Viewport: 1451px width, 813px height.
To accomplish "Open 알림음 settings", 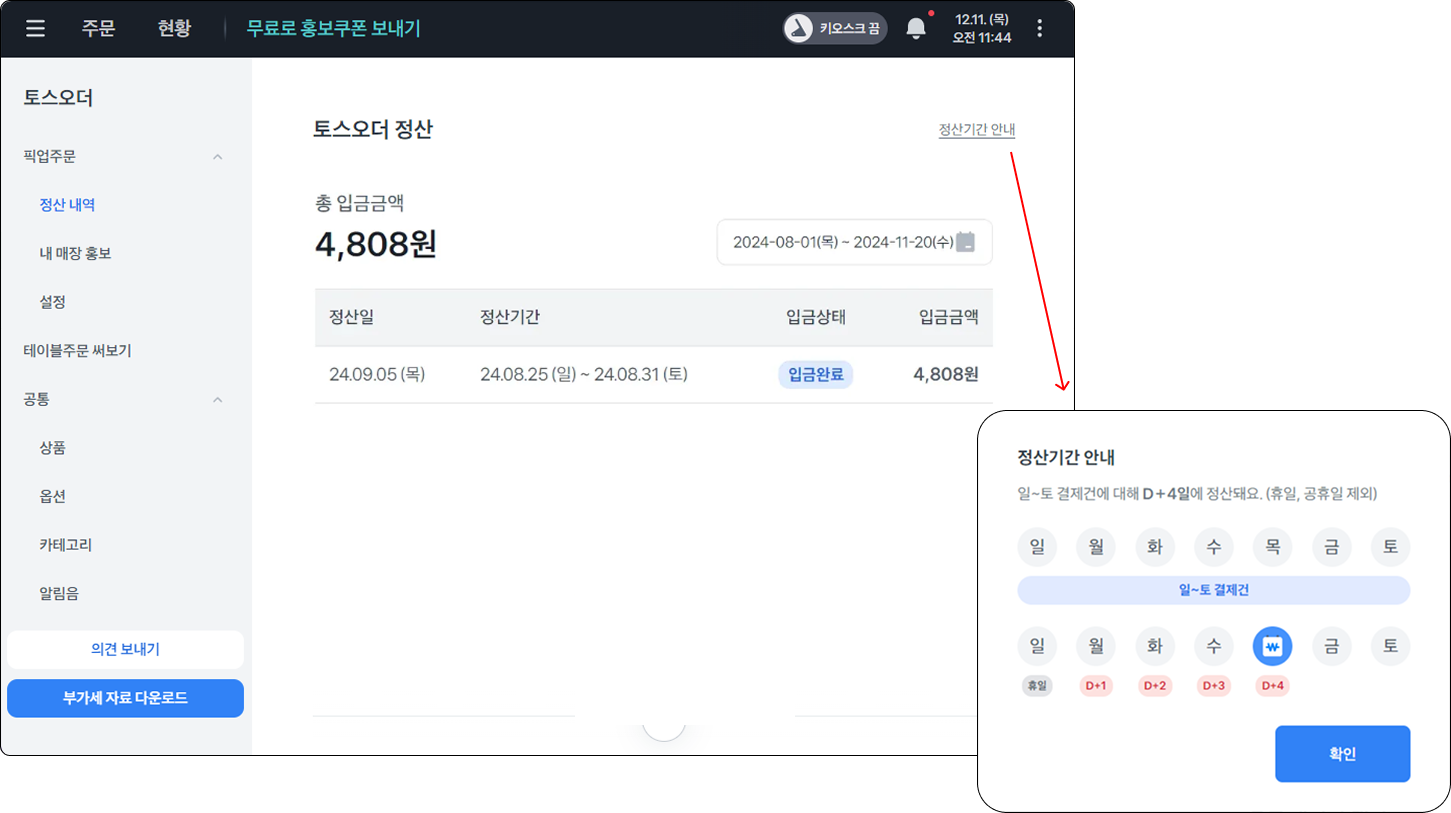I will click(58, 594).
